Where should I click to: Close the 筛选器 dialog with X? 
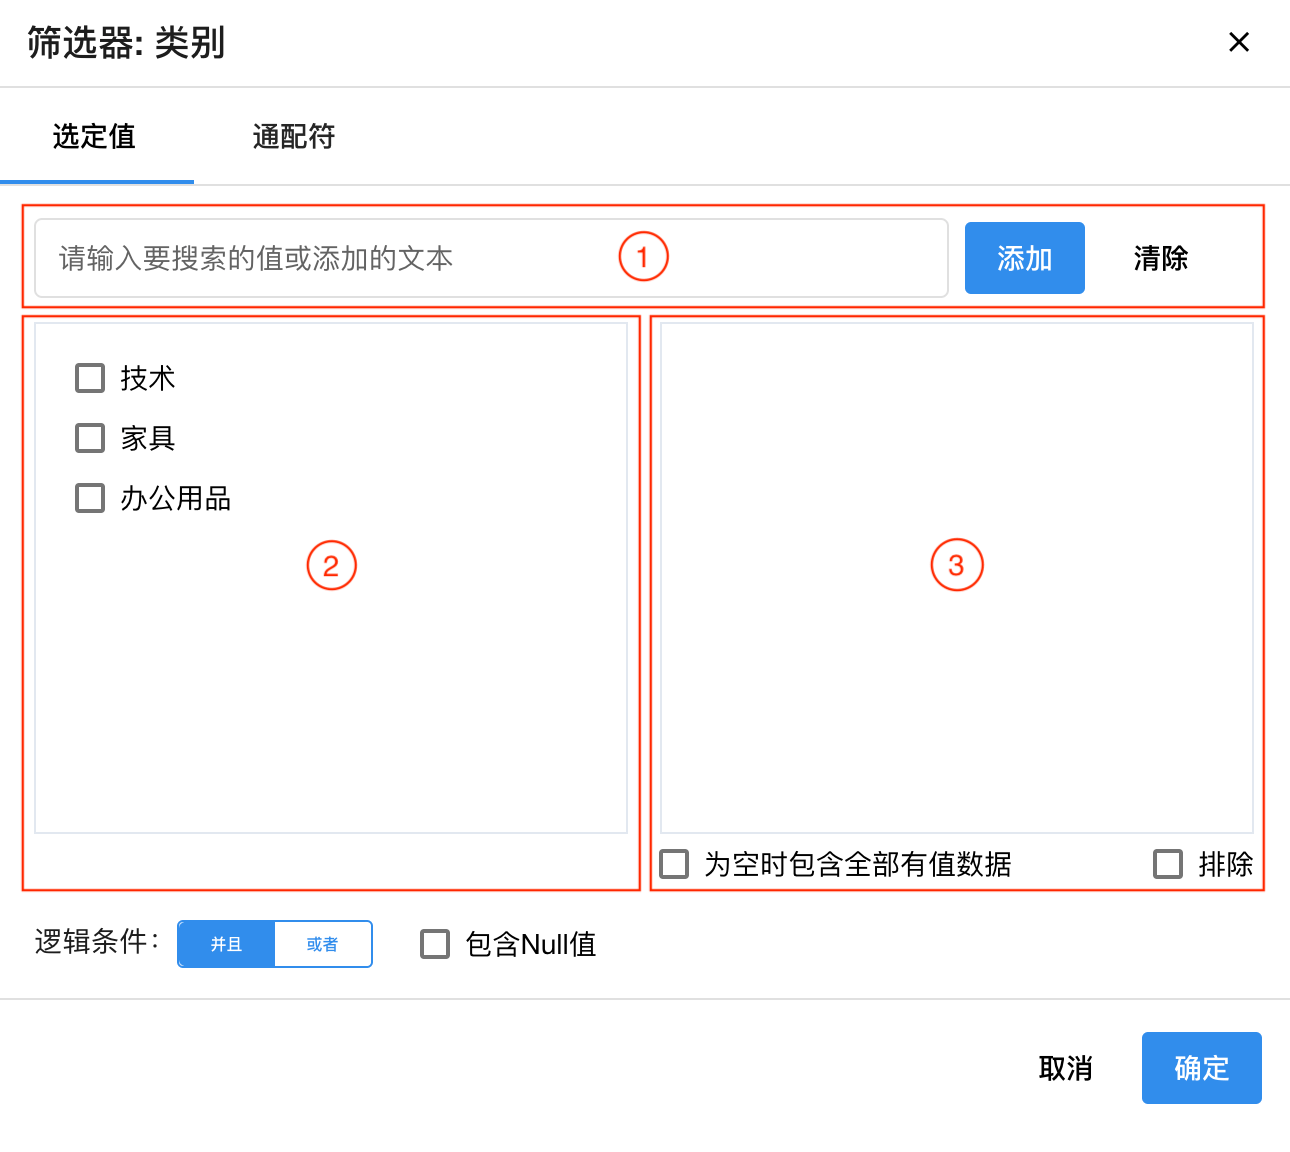click(1239, 42)
